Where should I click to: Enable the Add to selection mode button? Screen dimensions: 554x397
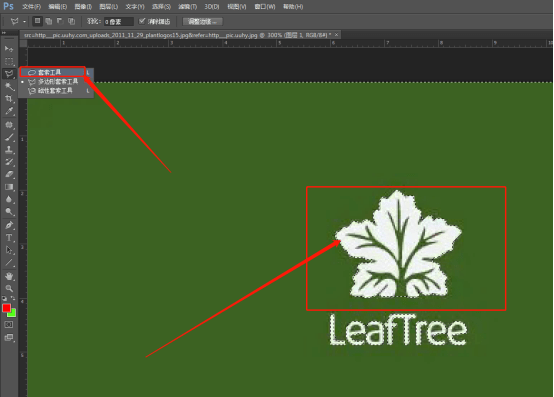[48, 21]
